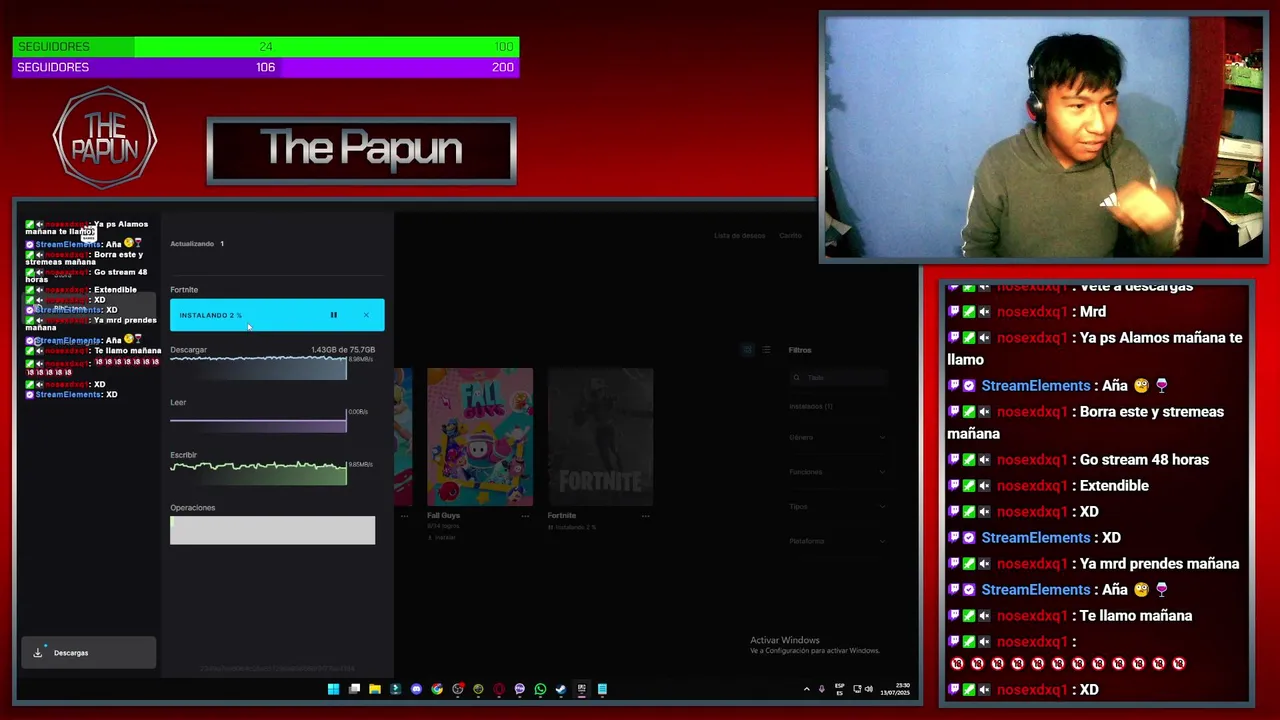
Task: Click the microphone tray icon
Action: pyautogui.click(x=822, y=689)
